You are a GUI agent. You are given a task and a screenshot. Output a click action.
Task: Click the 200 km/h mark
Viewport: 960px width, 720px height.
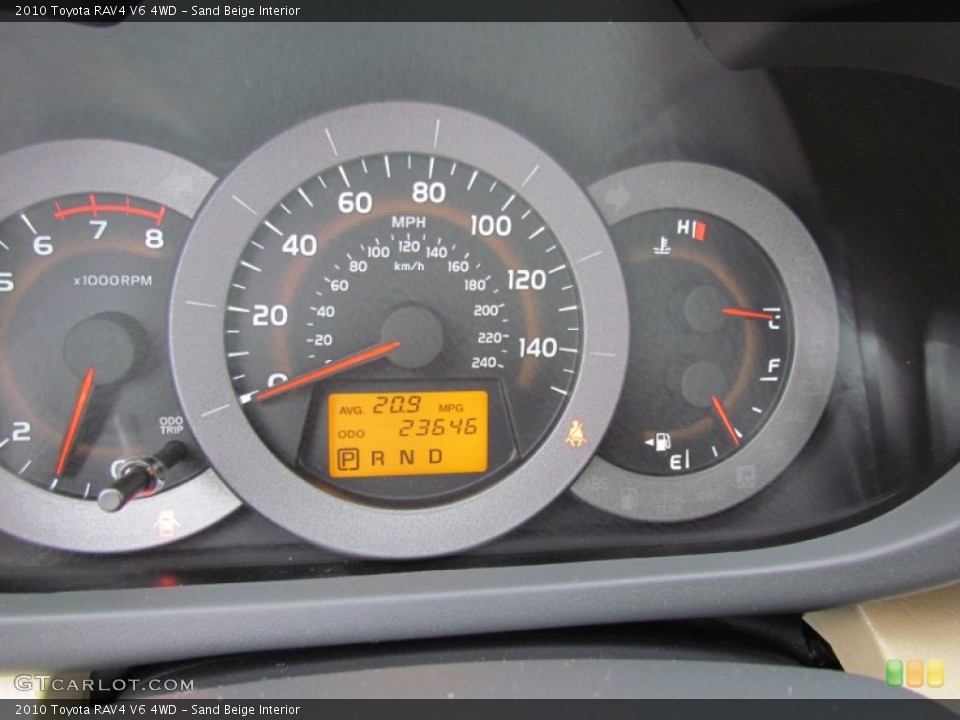[486, 310]
